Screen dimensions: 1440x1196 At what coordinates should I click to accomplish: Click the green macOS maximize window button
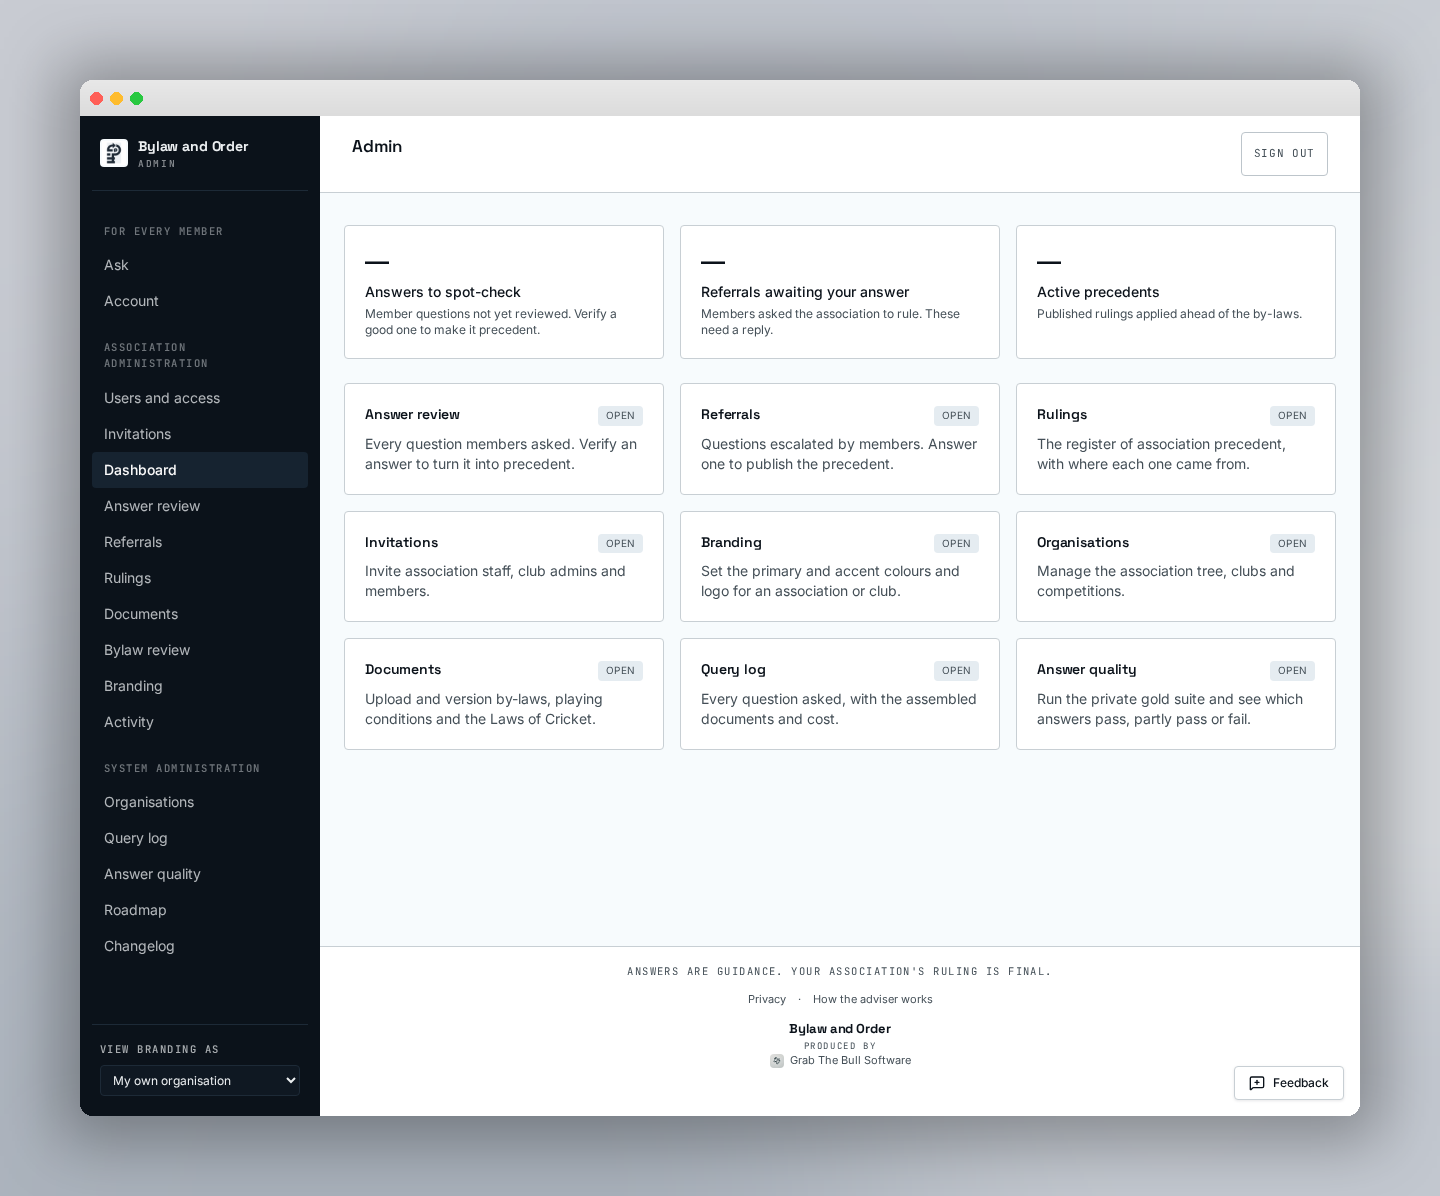(x=137, y=98)
